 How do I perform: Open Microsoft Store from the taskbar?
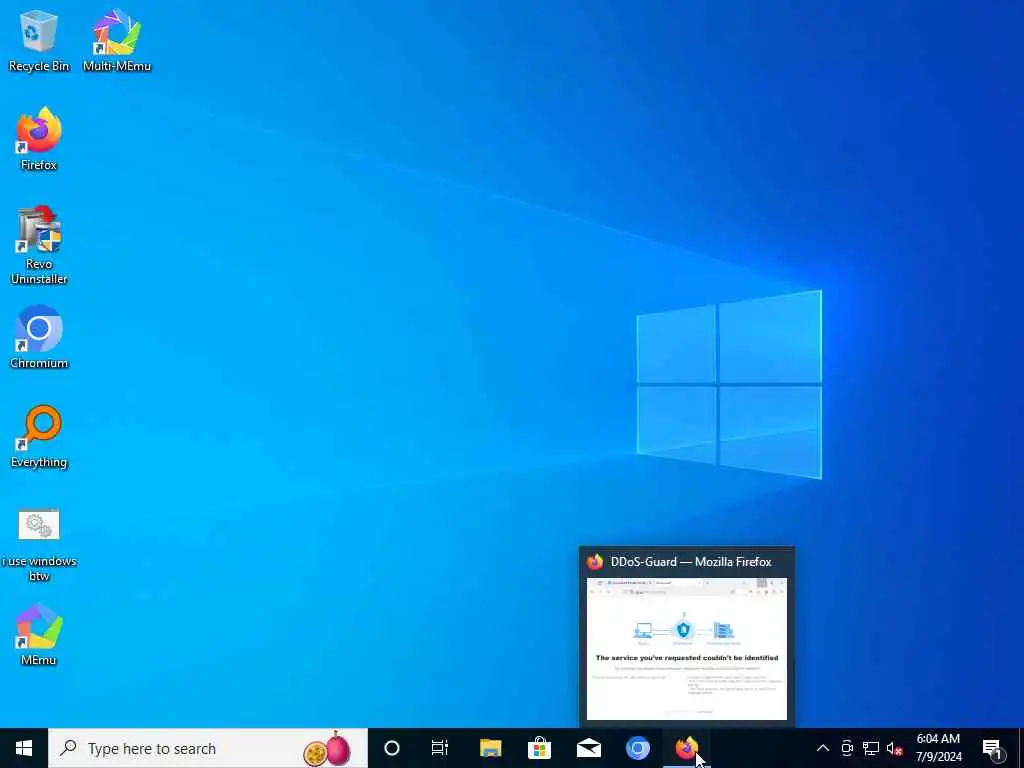point(539,748)
